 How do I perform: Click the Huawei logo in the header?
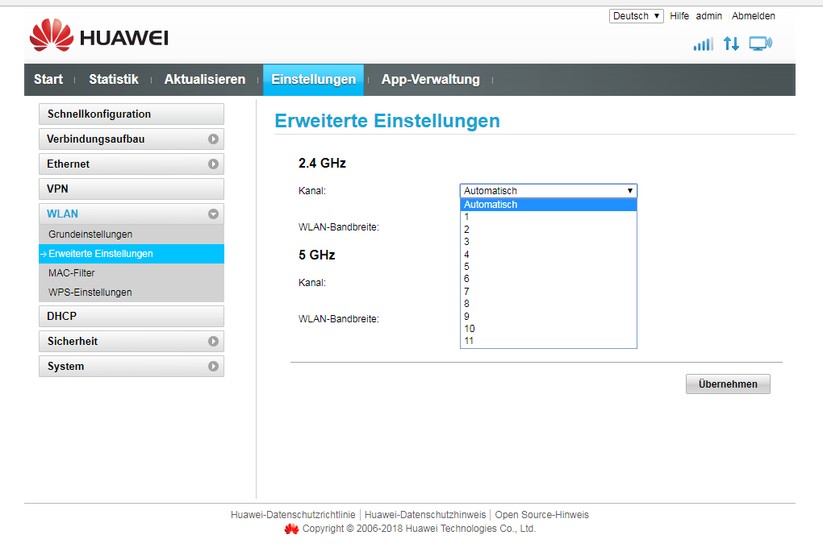click(x=98, y=38)
